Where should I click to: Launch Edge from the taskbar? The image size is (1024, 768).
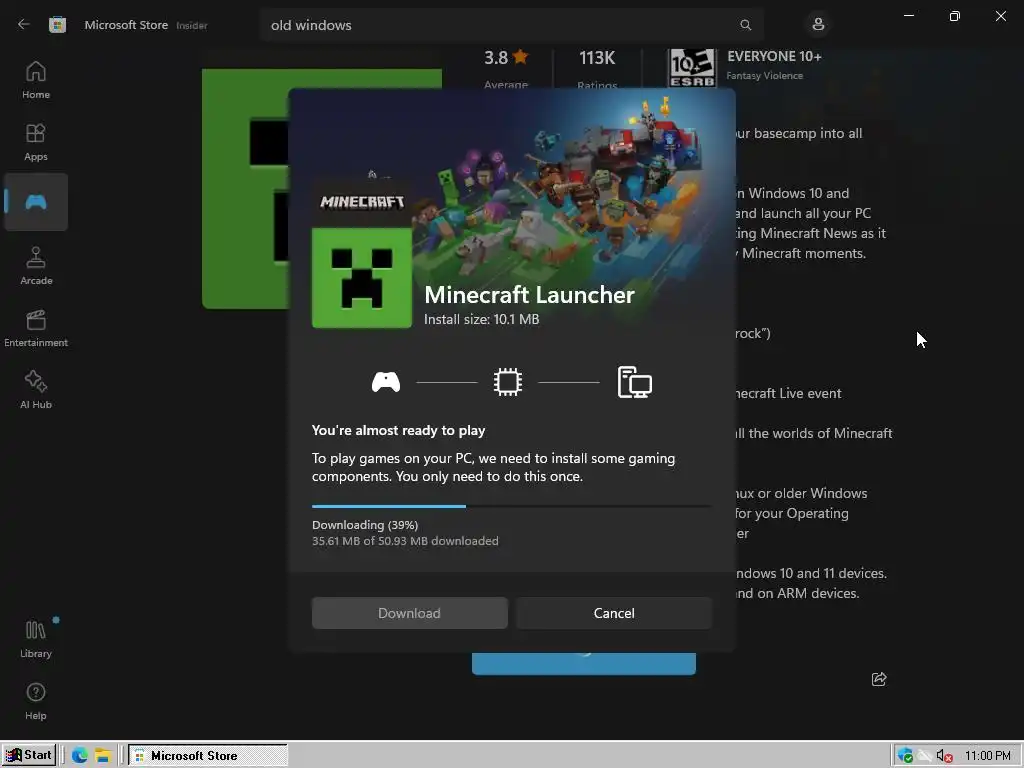click(x=80, y=755)
